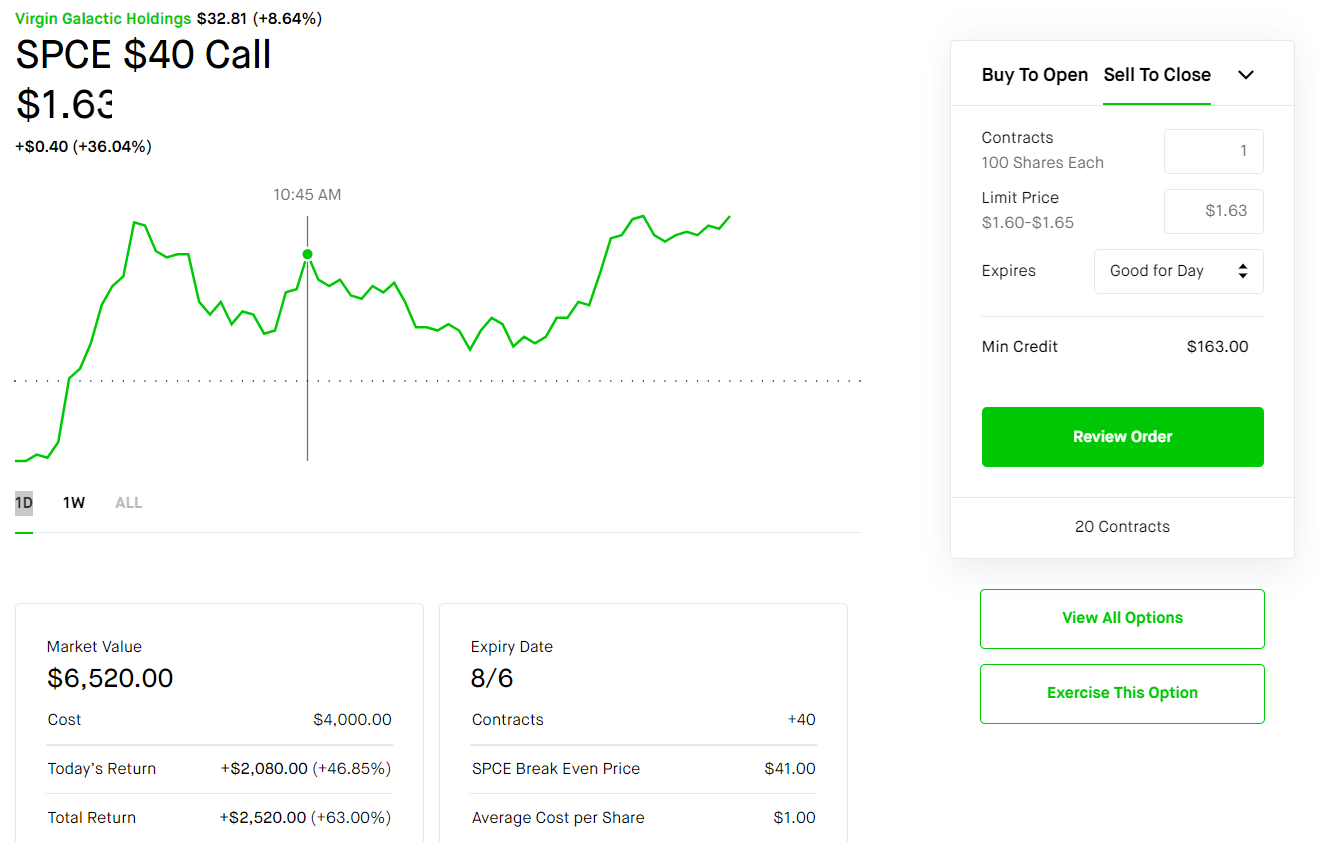Screen dimensions: 1318x842
Task: Open the Virgin Galactic Holdings stock page
Action: [103, 18]
